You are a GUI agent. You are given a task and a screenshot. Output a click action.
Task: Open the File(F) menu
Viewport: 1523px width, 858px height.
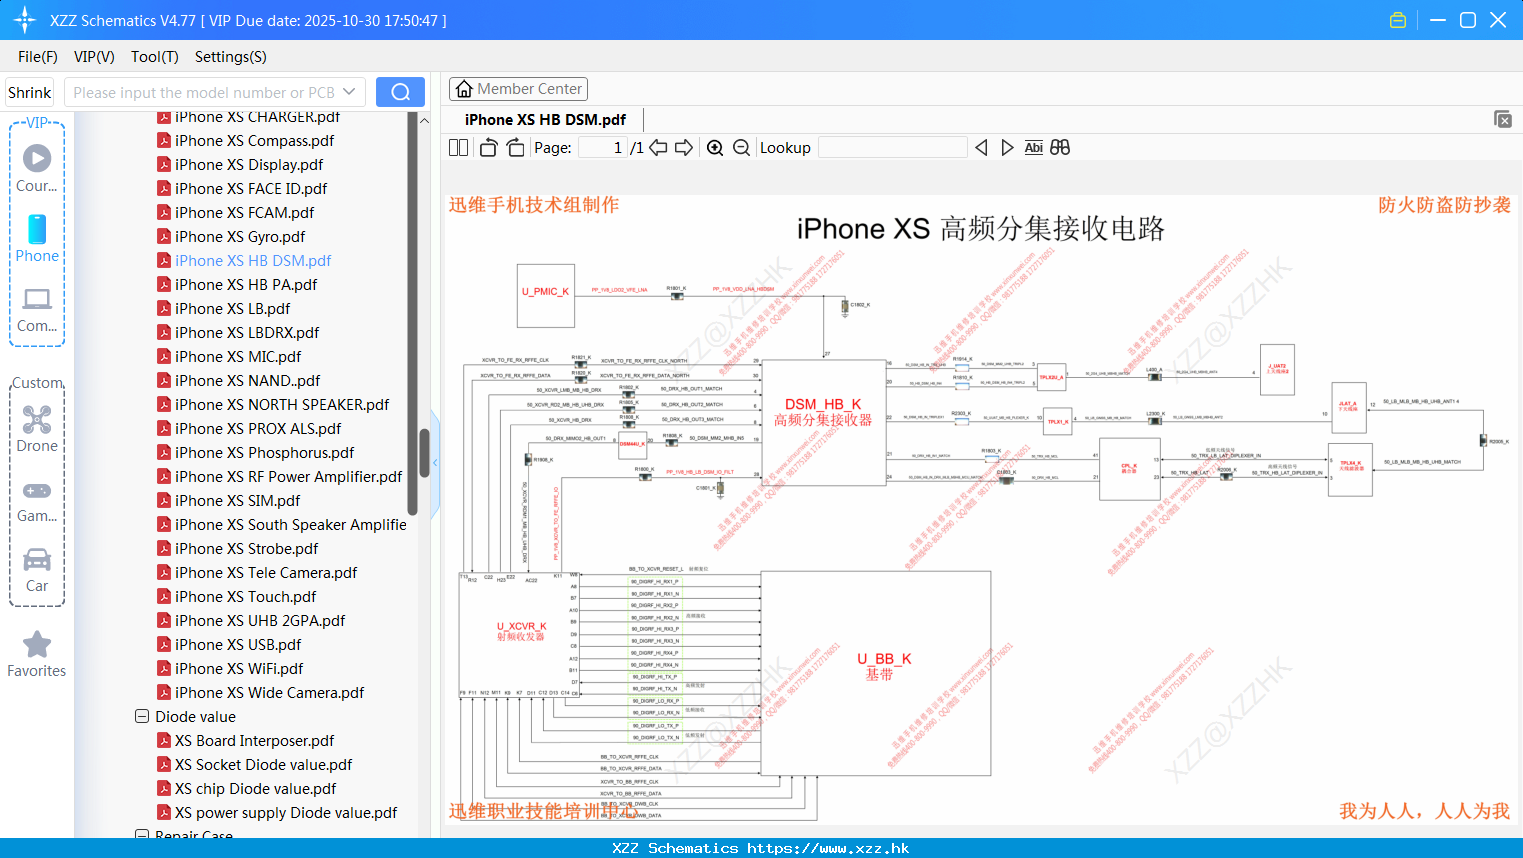[x=38, y=57]
